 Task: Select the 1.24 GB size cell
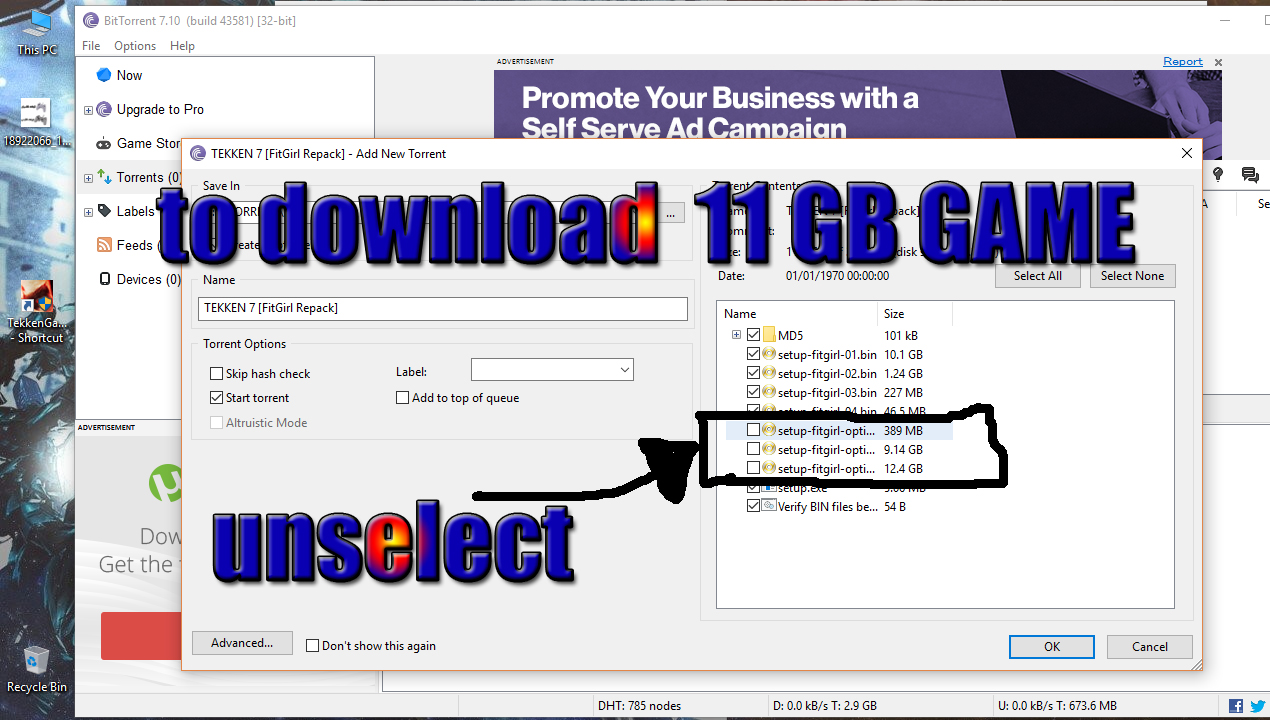[903, 373]
